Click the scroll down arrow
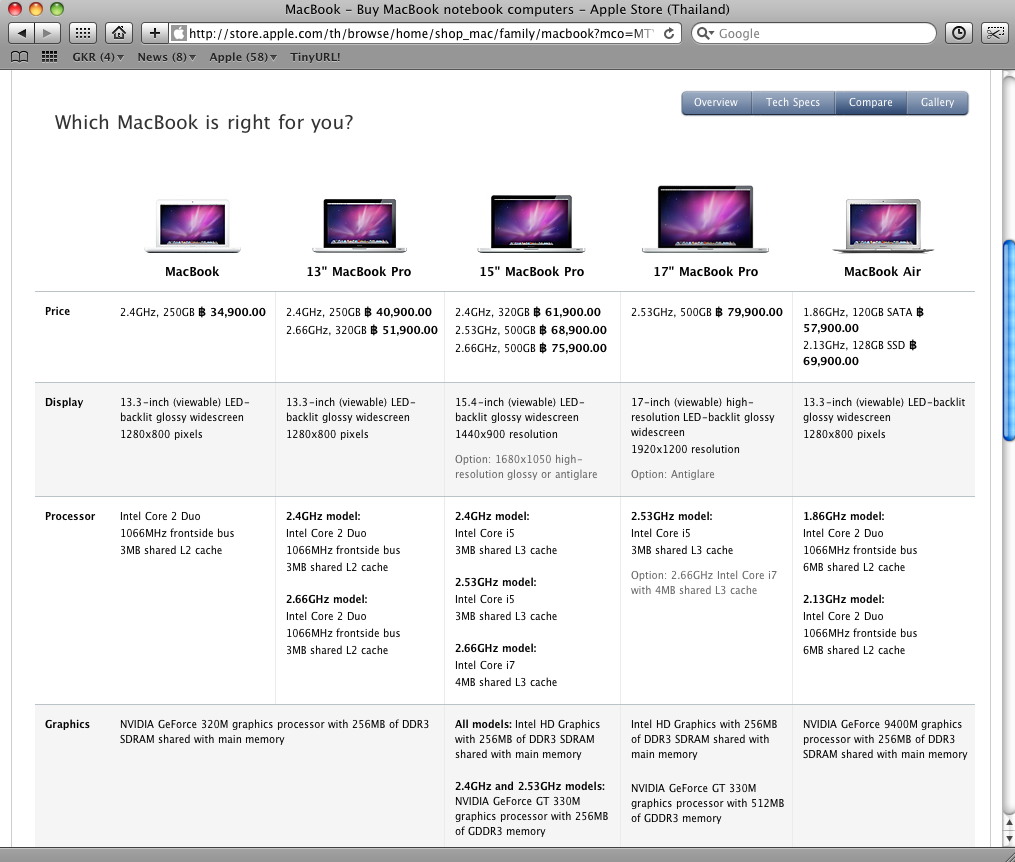Image resolution: width=1015 pixels, height=862 pixels. 1009,838
